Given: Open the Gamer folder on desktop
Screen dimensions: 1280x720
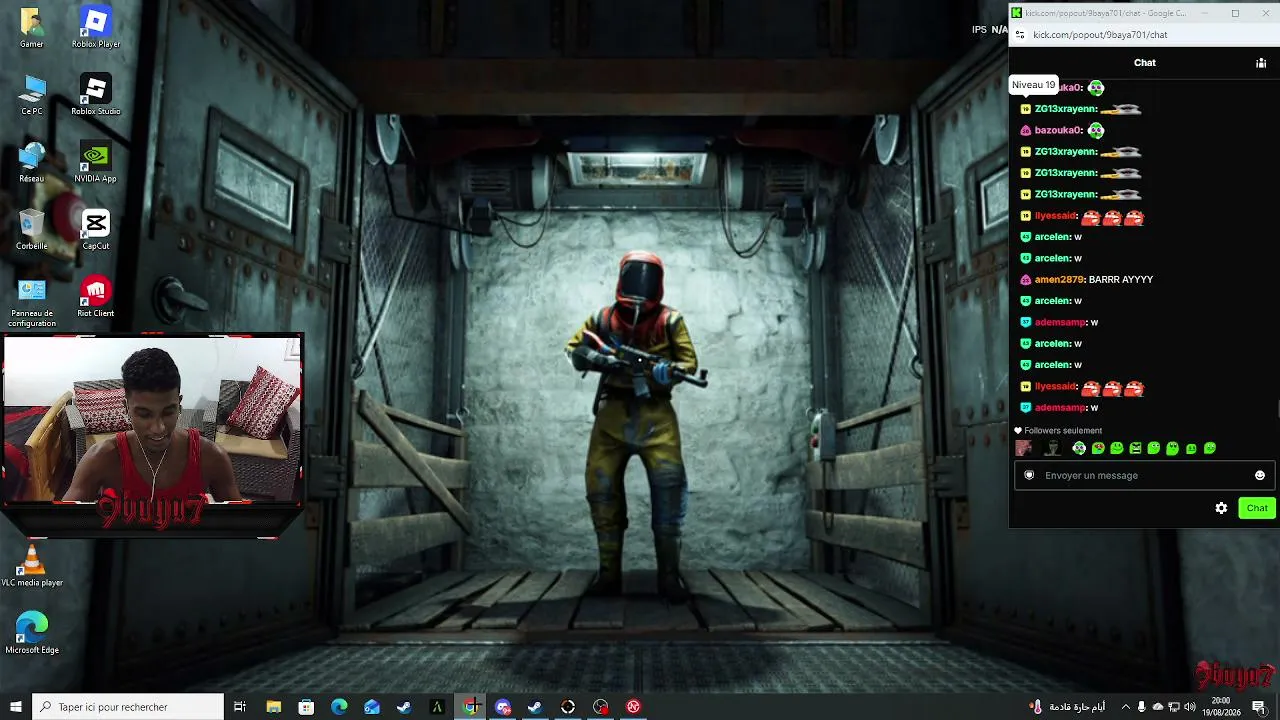Looking at the screenshot, I should (32, 28).
